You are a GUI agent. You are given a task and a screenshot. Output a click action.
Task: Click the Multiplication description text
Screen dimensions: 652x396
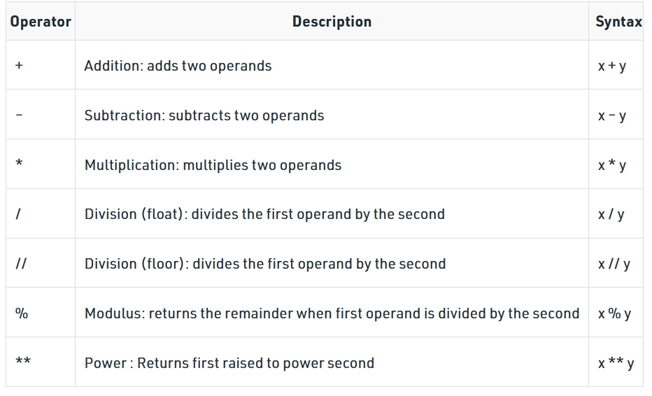pyautogui.click(x=213, y=165)
